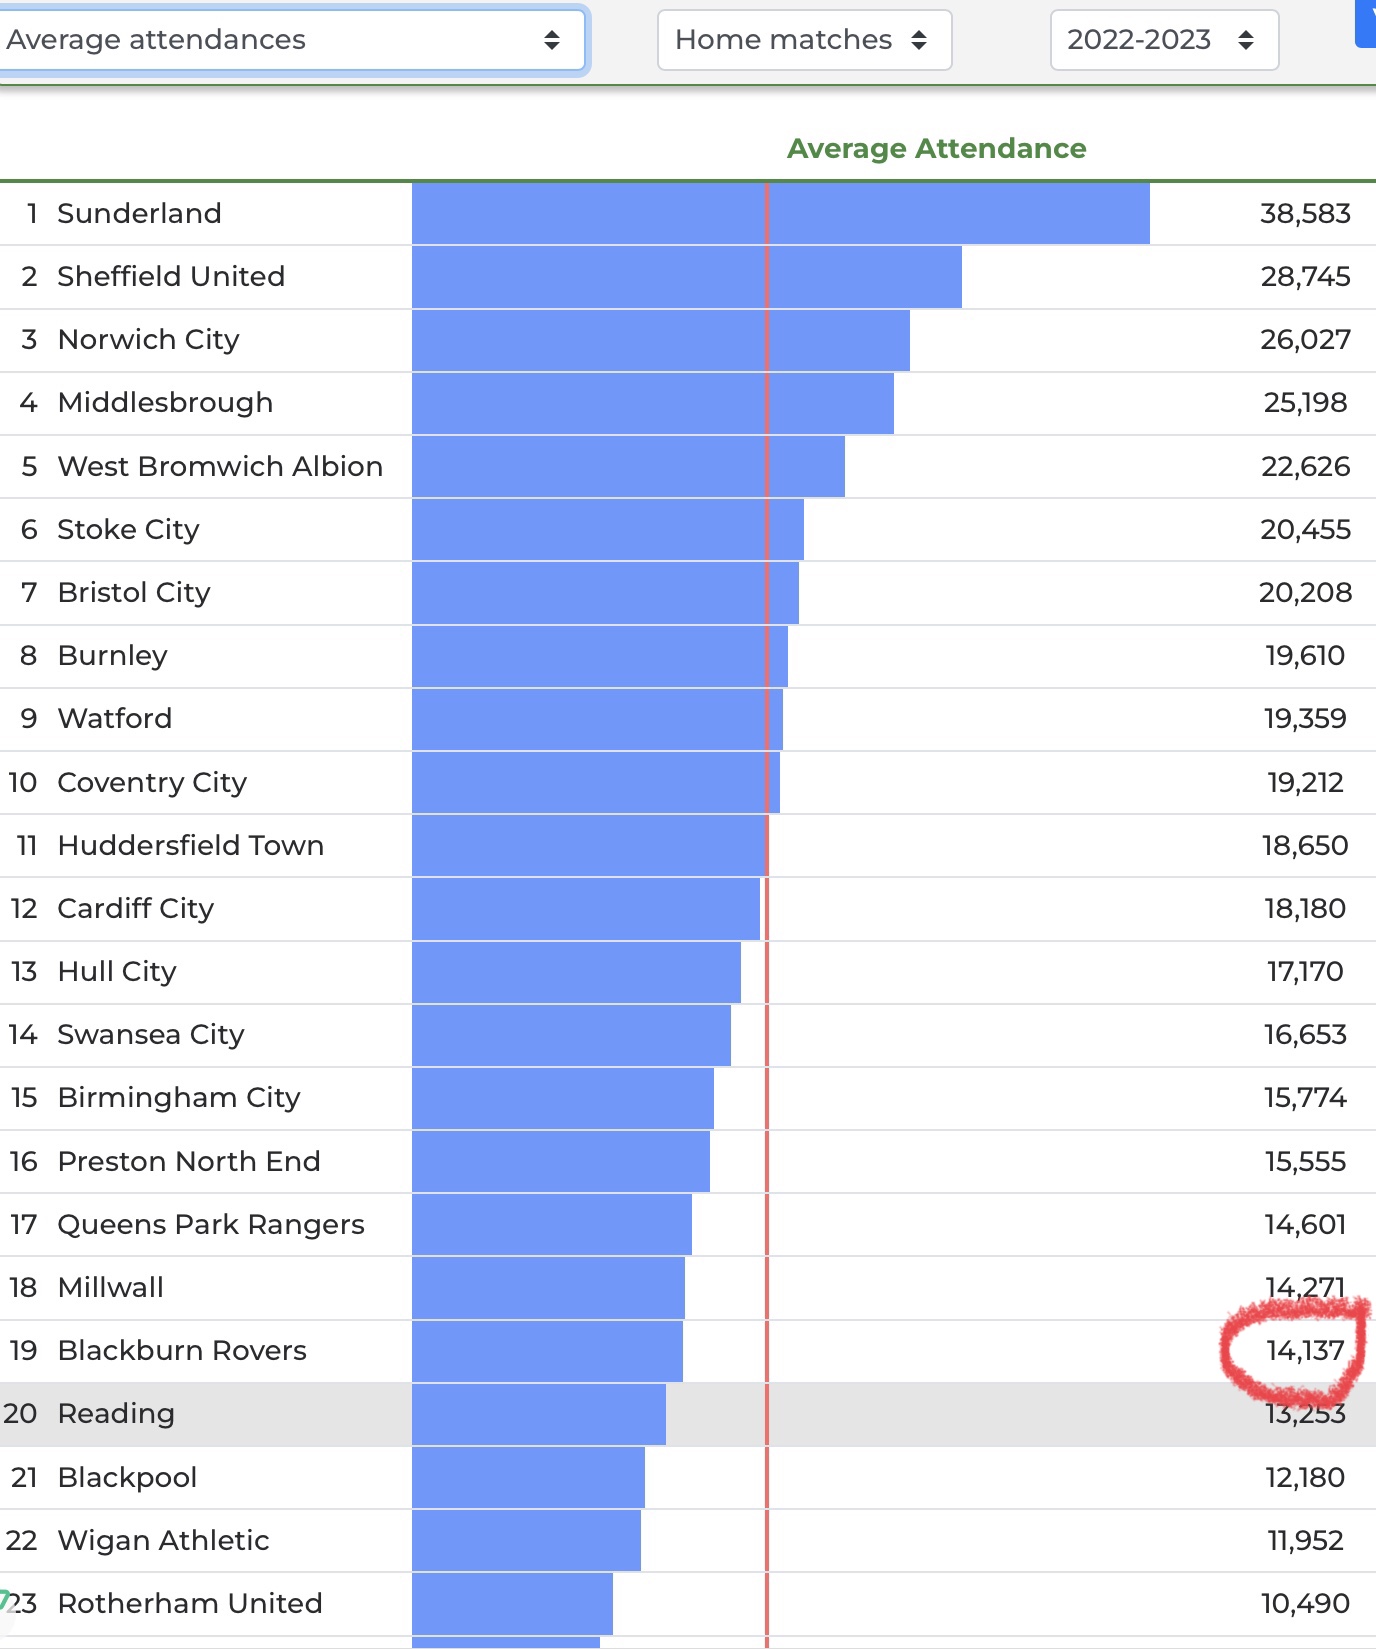
Task: Open the 2022-2023 season dropdown
Action: coord(1163,40)
